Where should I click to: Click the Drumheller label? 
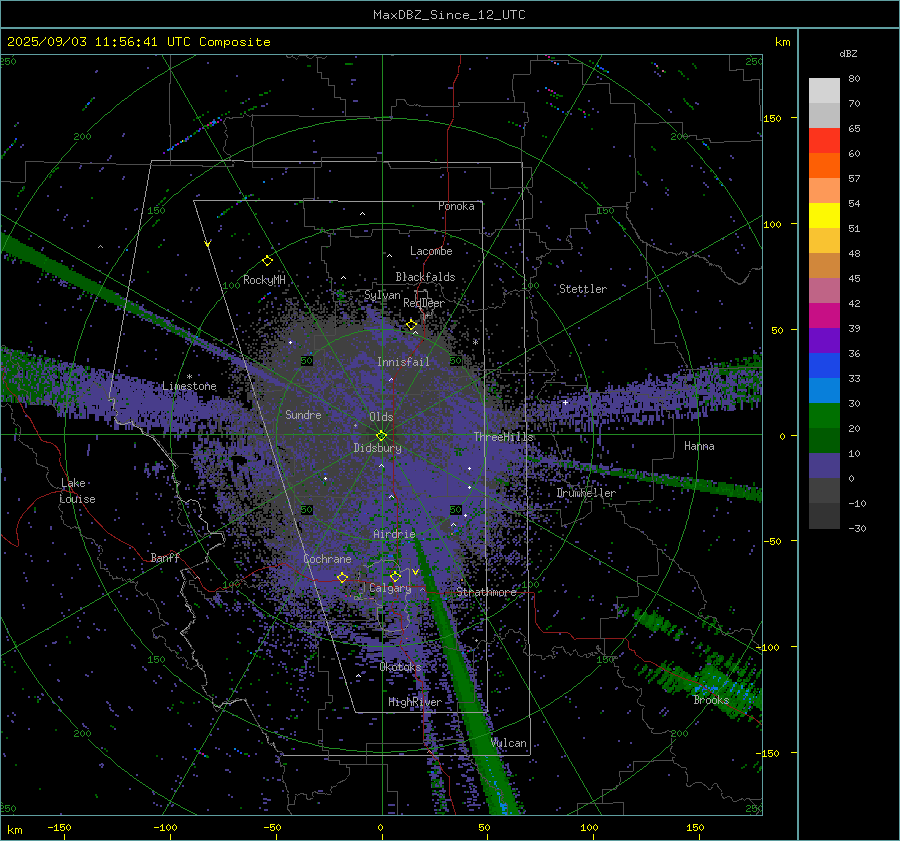point(586,493)
